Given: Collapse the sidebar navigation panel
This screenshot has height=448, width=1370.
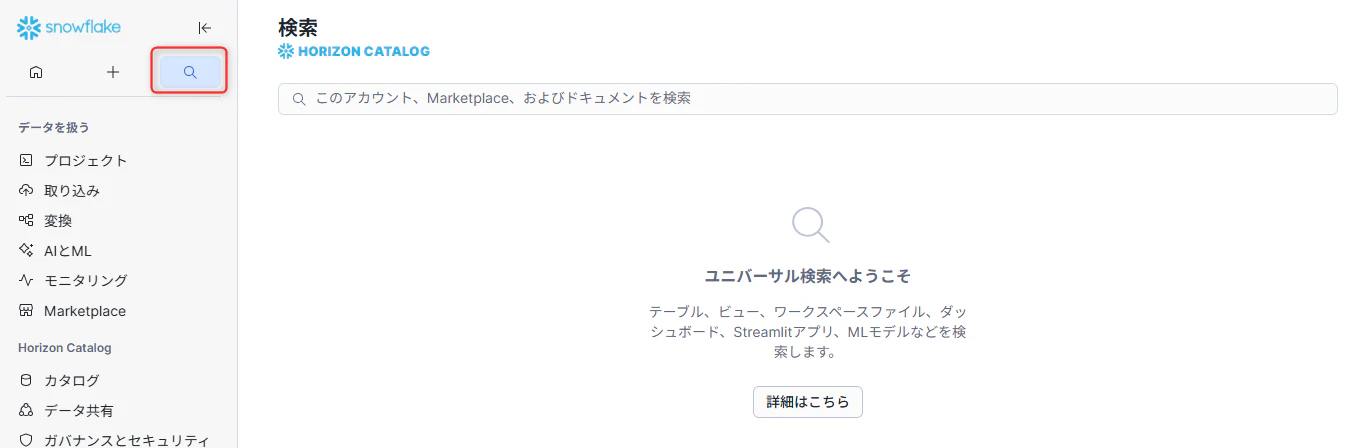Looking at the screenshot, I should pos(205,28).
